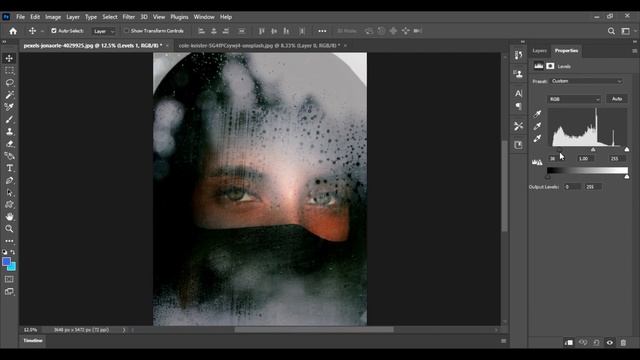Select the Horizontal Type tool

click(x=9, y=168)
